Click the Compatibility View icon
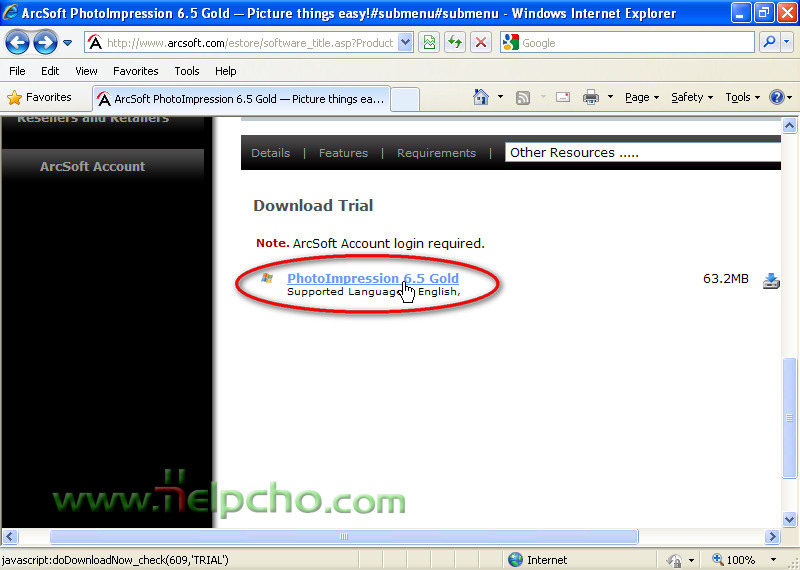This screenshot has height=570, width=800. pos(429,43)
